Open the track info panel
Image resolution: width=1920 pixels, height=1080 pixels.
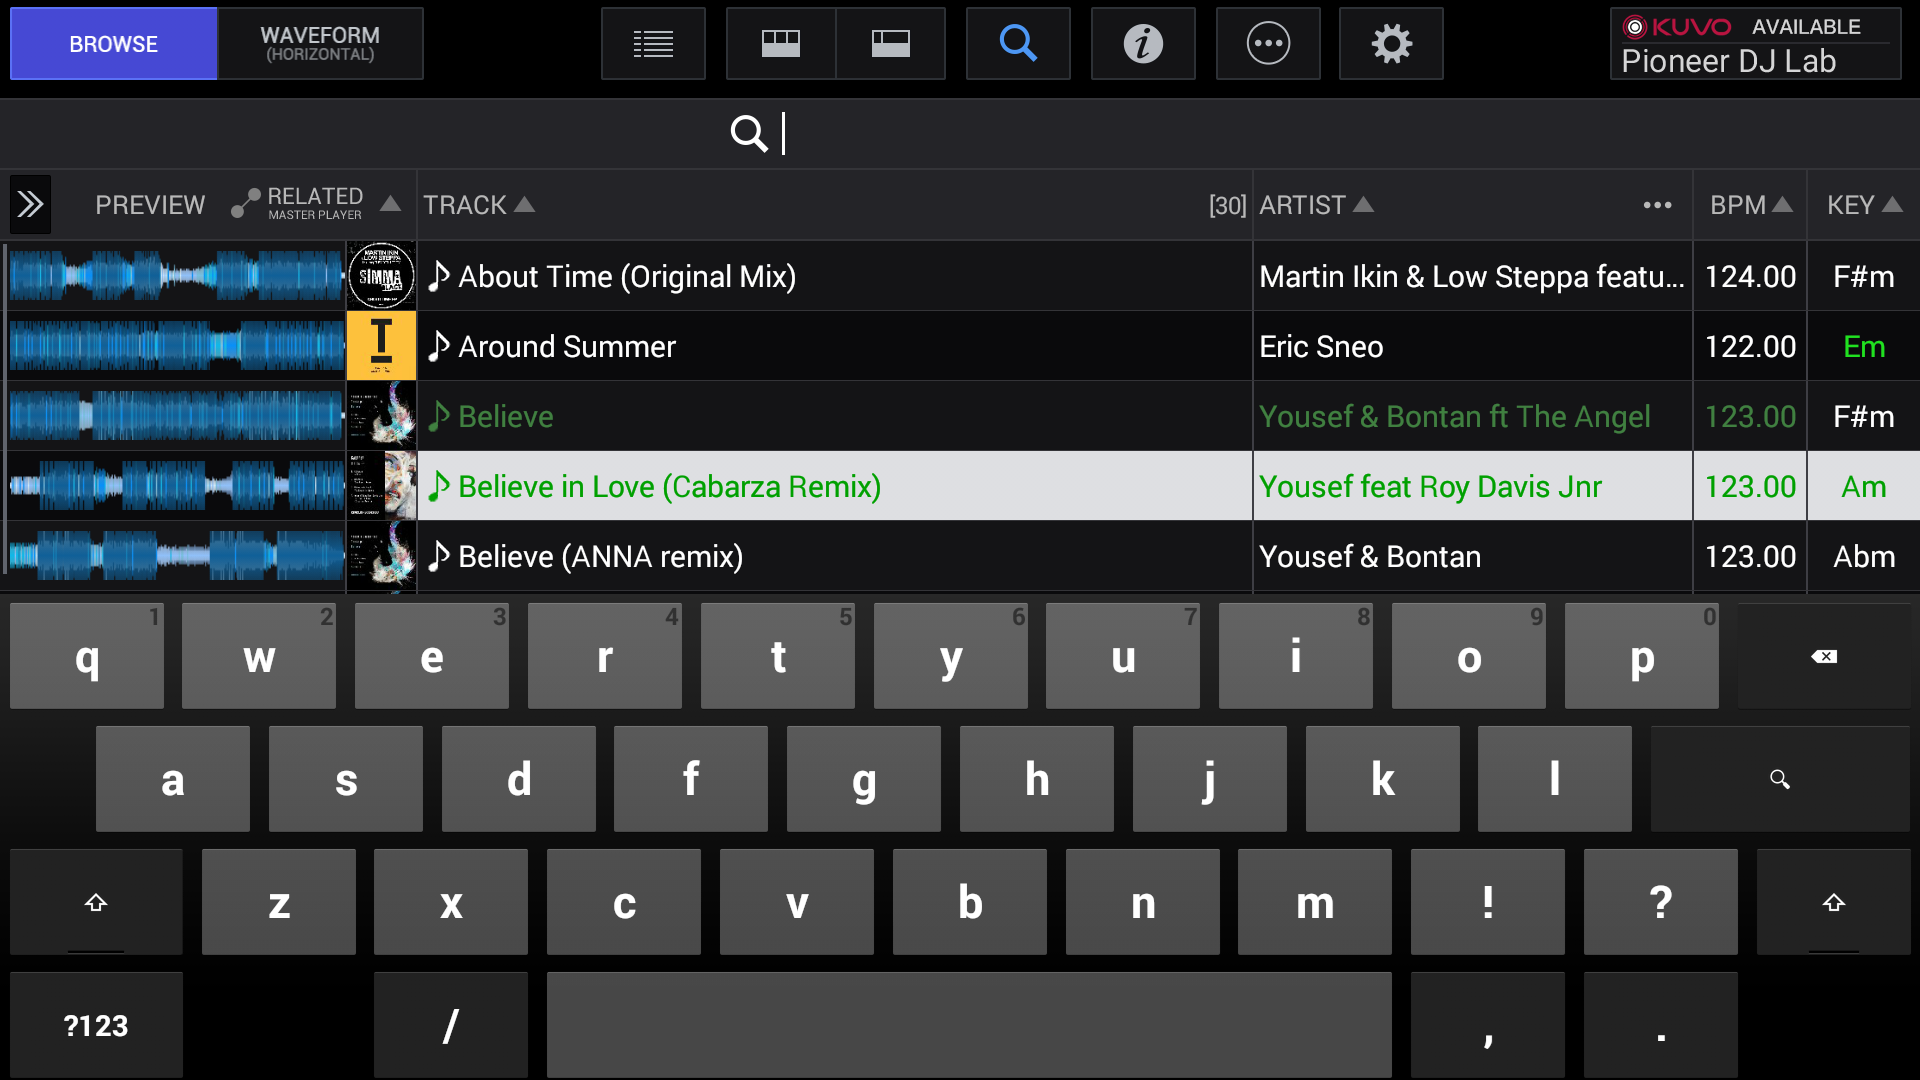coord(1143,44)
